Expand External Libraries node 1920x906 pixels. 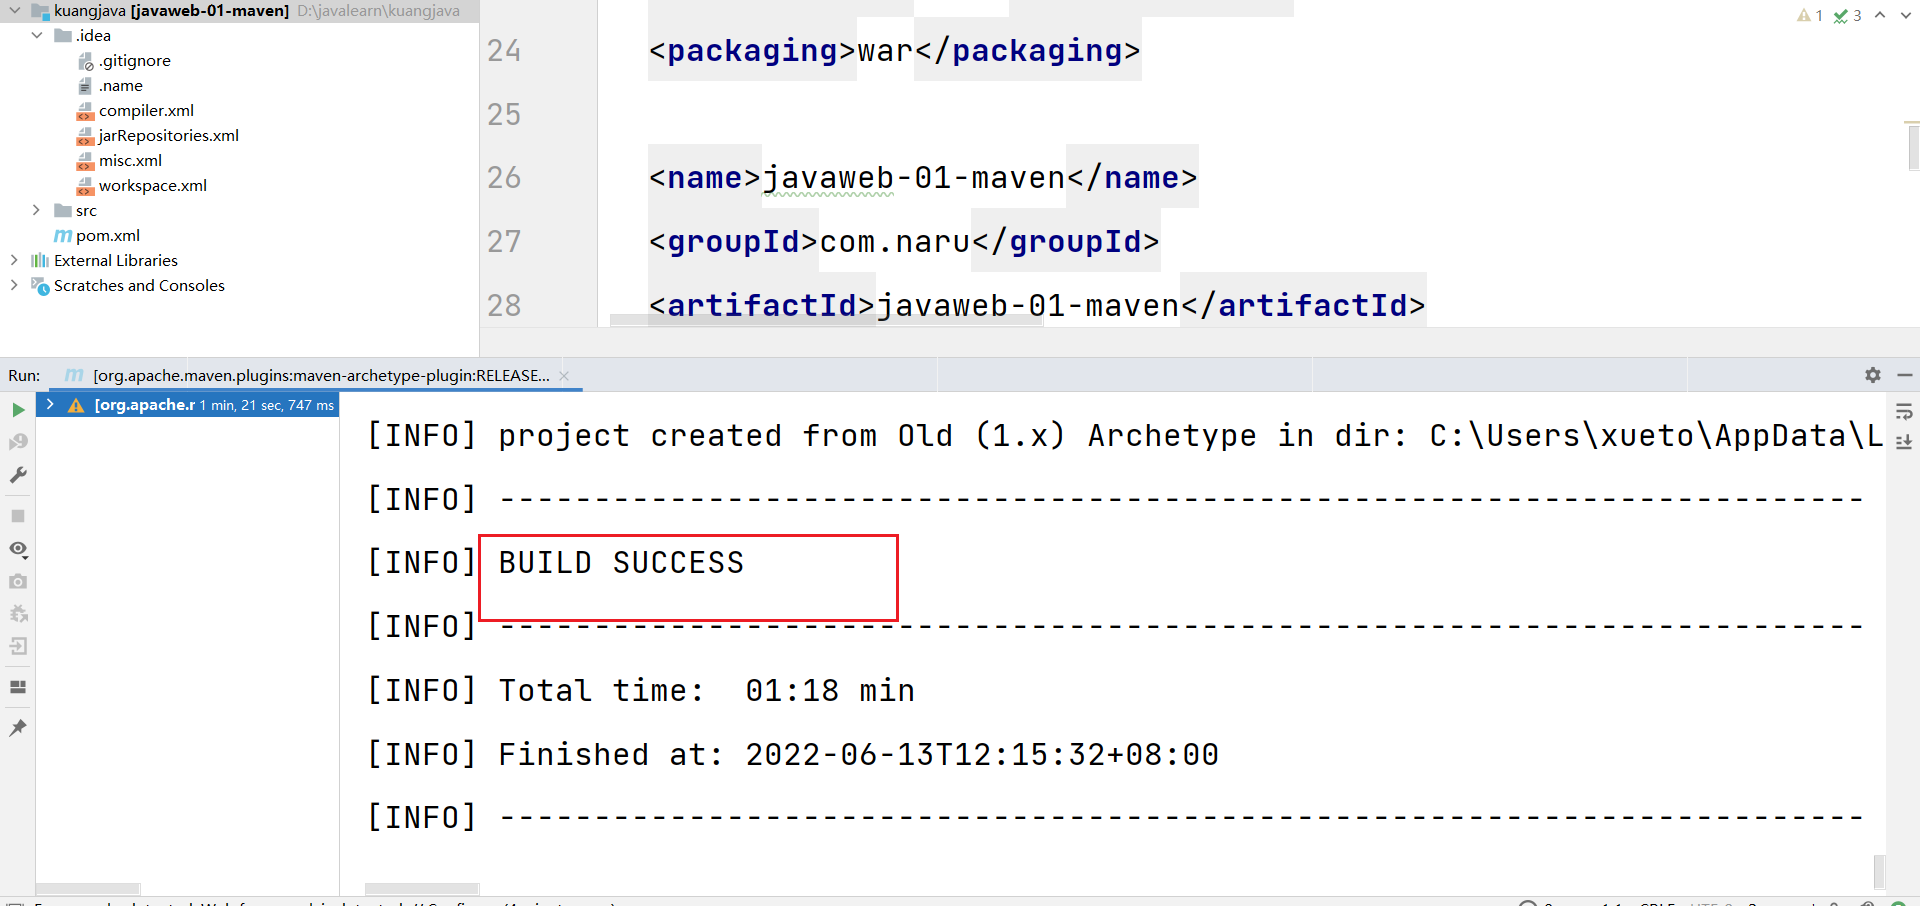[14, 260]
